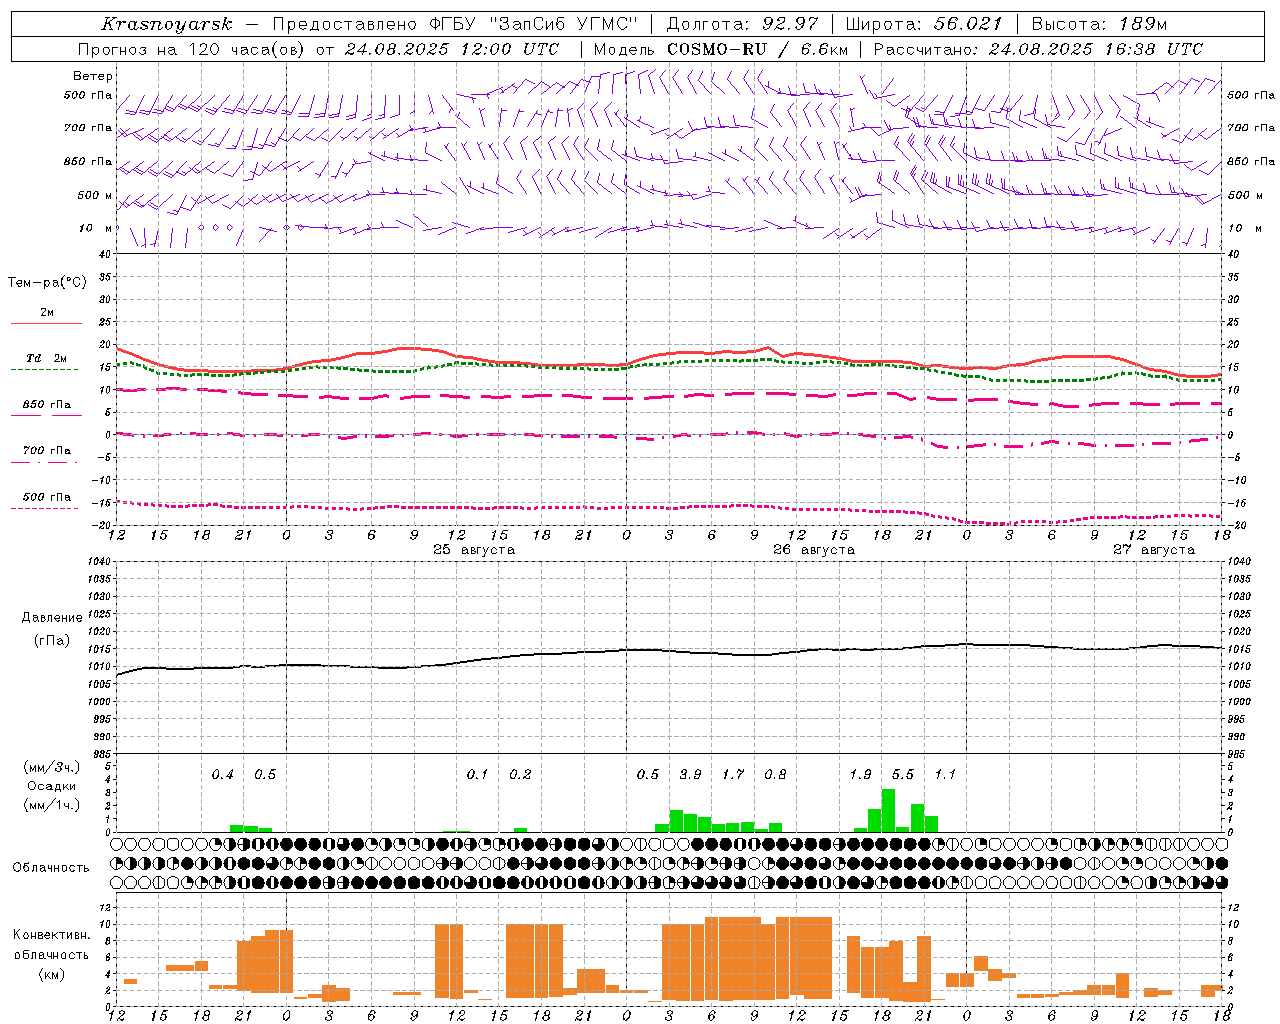Image resolution: width=1280 pixels, height=1024 pixels.
Task: Click the 1.9 precipitation total value
Action: pyautogui.click(x=860, y=775)
